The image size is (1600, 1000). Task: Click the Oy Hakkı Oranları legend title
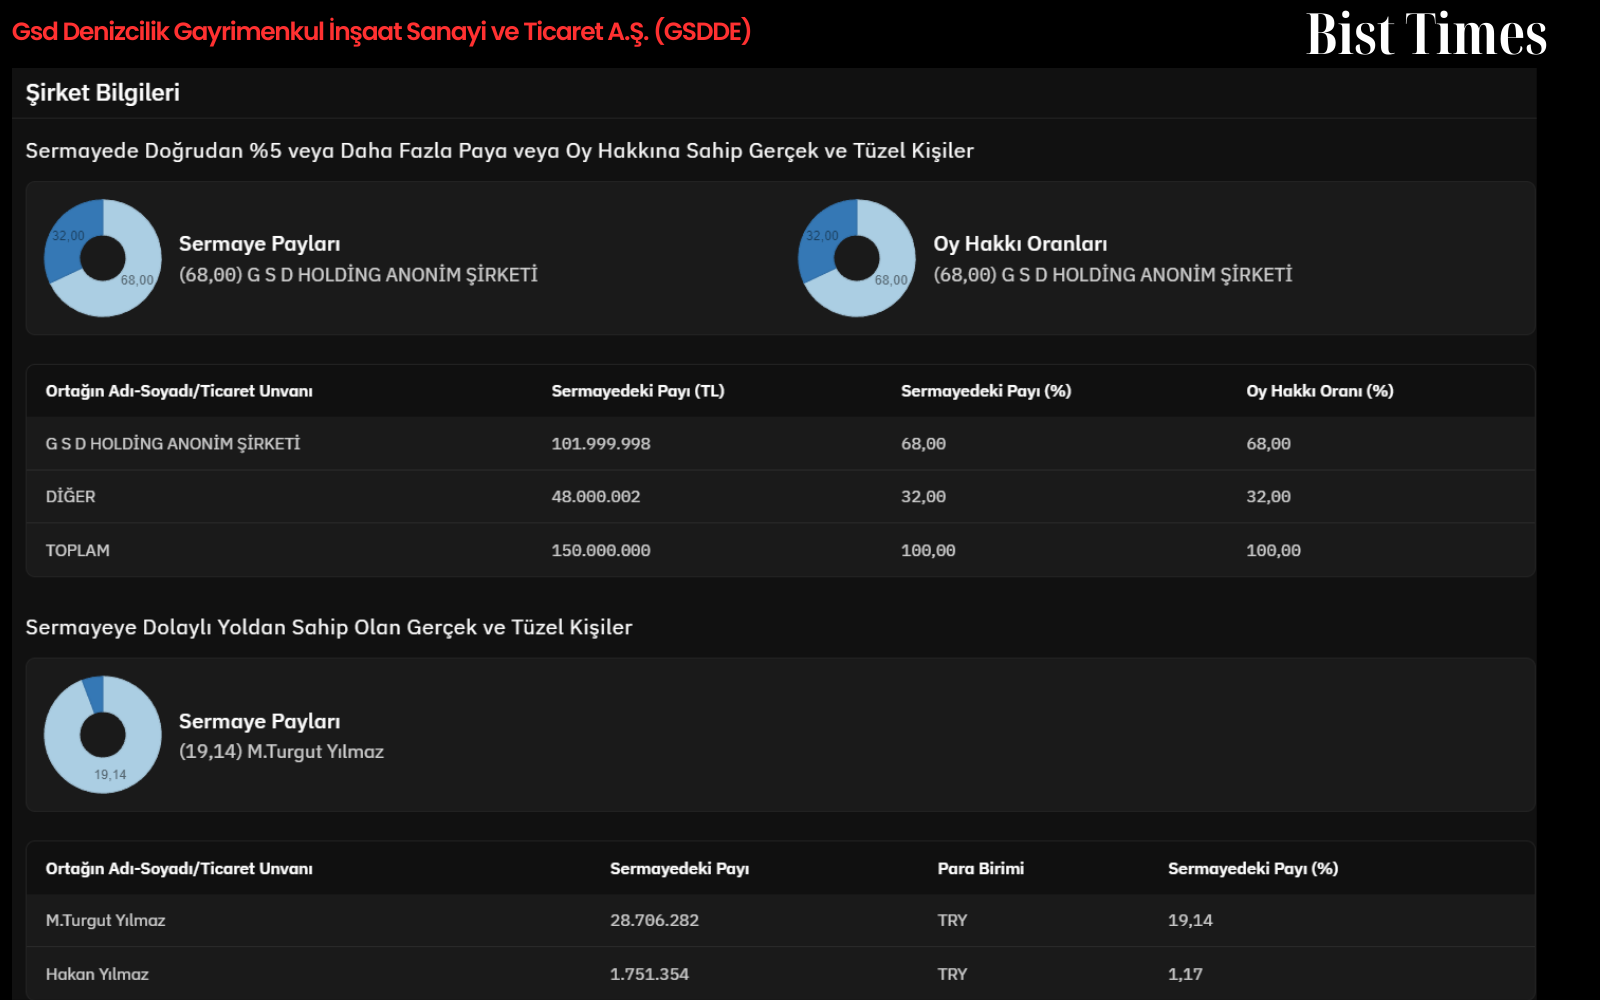[x=1020, y=244]
